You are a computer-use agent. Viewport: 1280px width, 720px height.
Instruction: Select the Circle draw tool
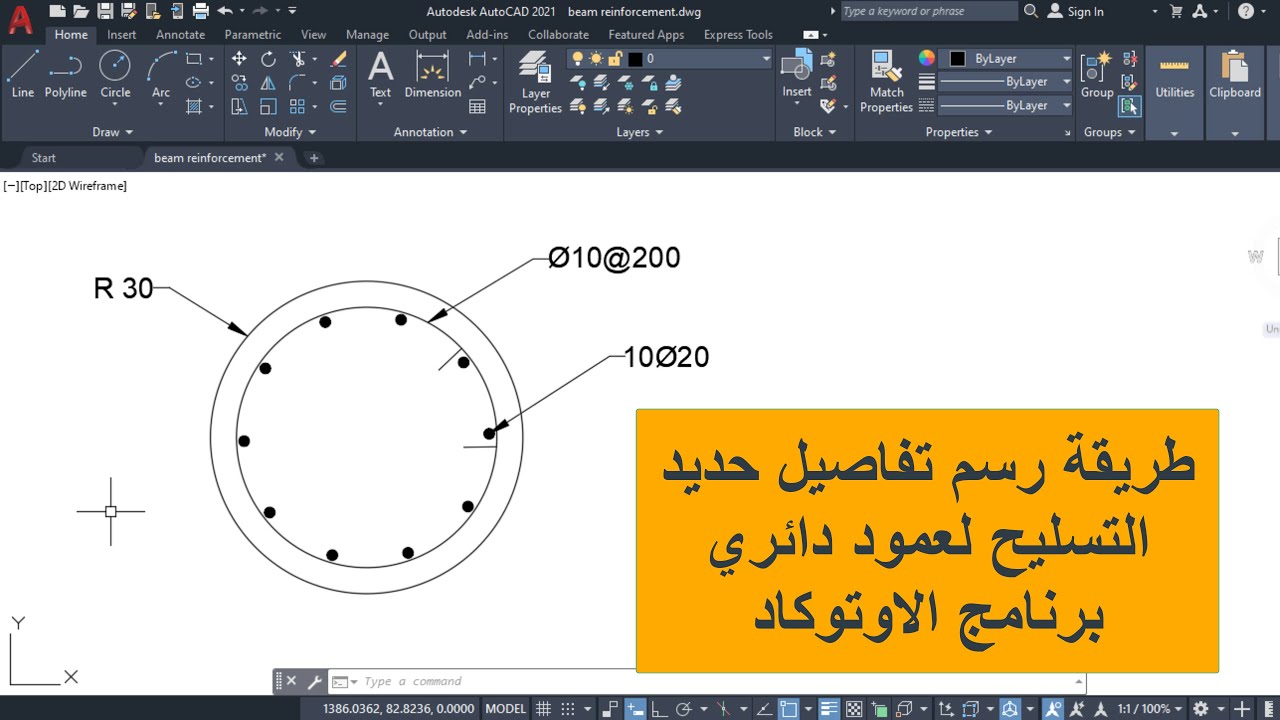(115, 75)
